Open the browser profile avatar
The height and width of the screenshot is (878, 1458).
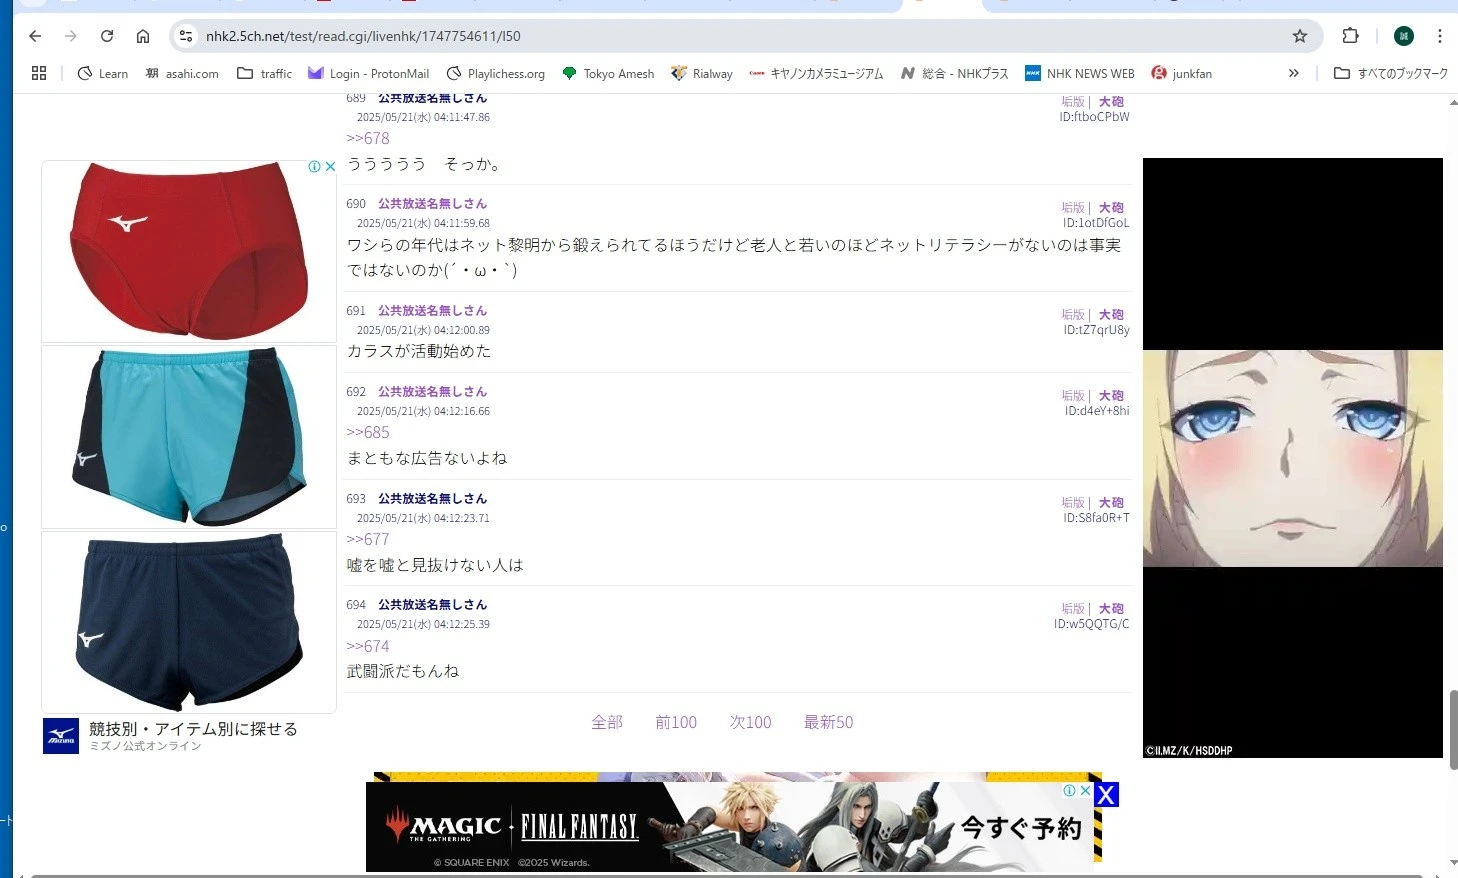[x=1404, y=36]
